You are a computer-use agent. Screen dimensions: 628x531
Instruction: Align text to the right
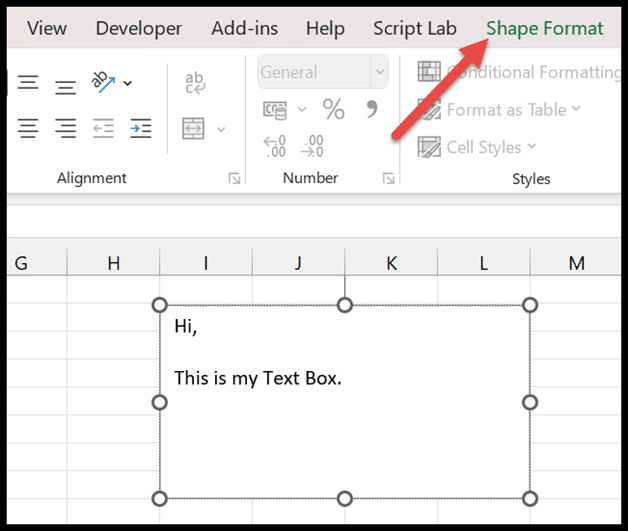coord(66,128)
